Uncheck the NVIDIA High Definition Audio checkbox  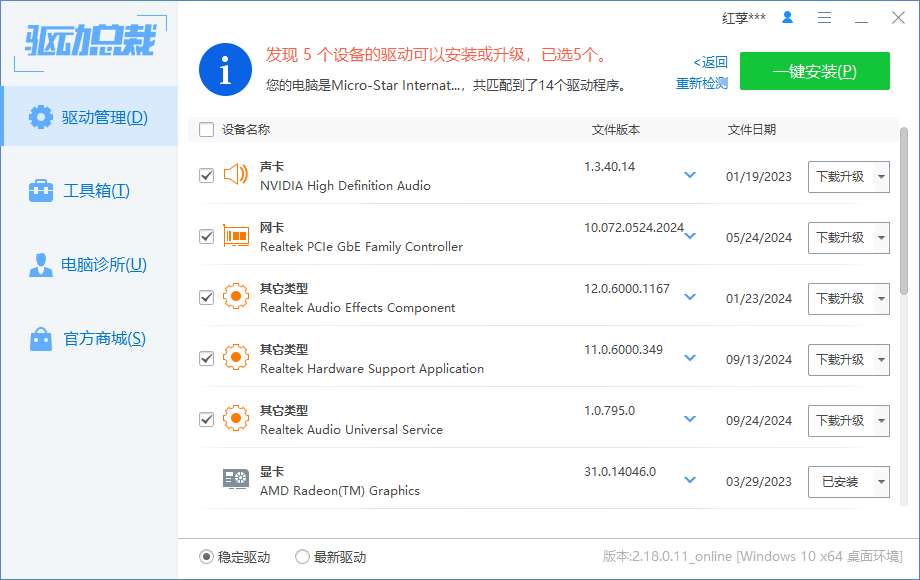207,176
